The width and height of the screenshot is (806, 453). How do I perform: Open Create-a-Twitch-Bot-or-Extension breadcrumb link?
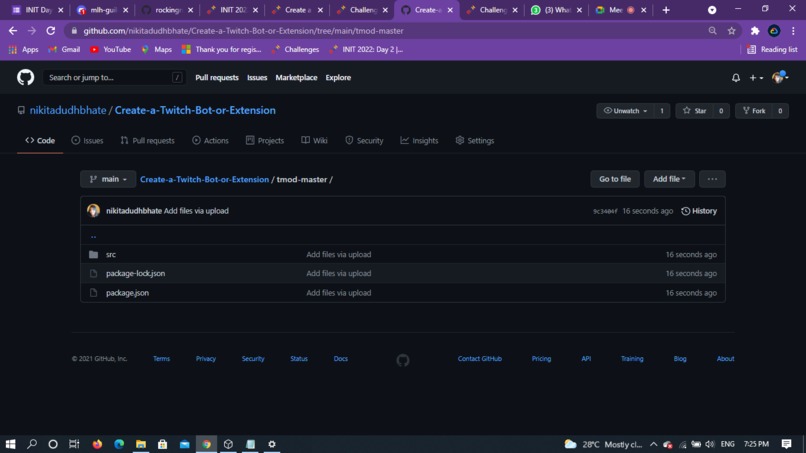point(205,179)
